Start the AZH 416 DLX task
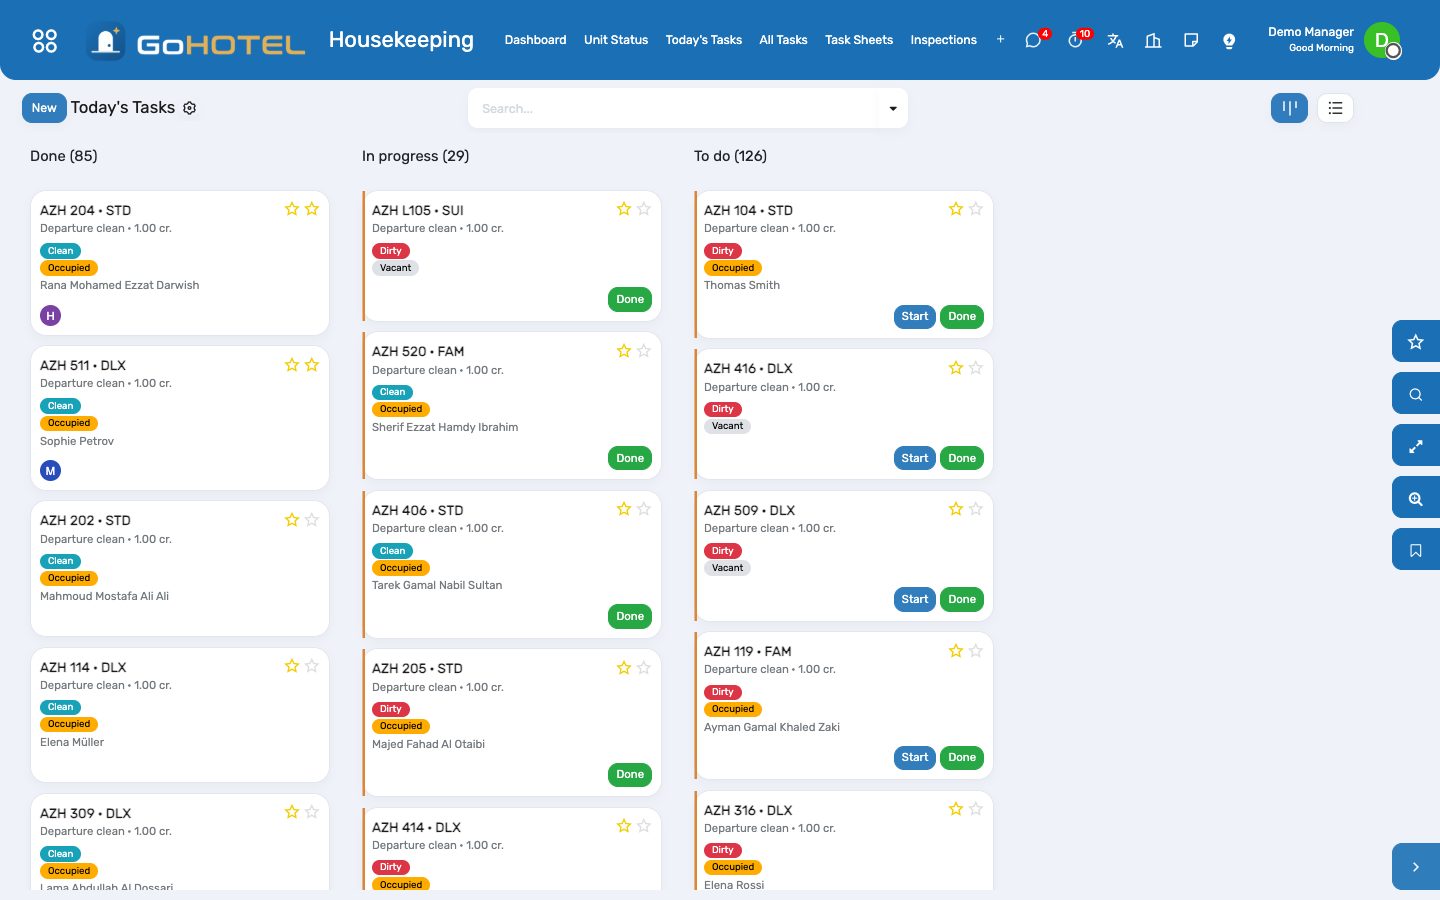The height and width of the screenshot is (900, 1440). pyautogui.click(x=915, y=458)
